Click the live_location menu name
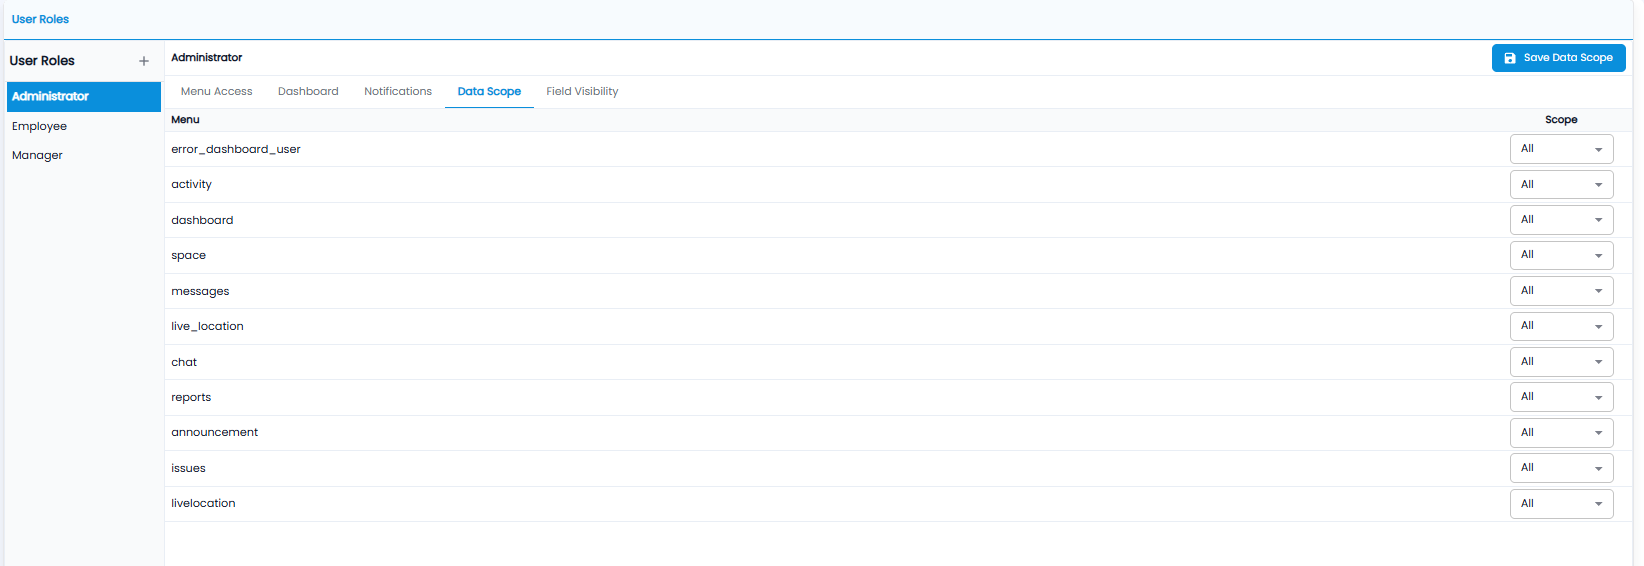1644x566 pixels. 207,326
